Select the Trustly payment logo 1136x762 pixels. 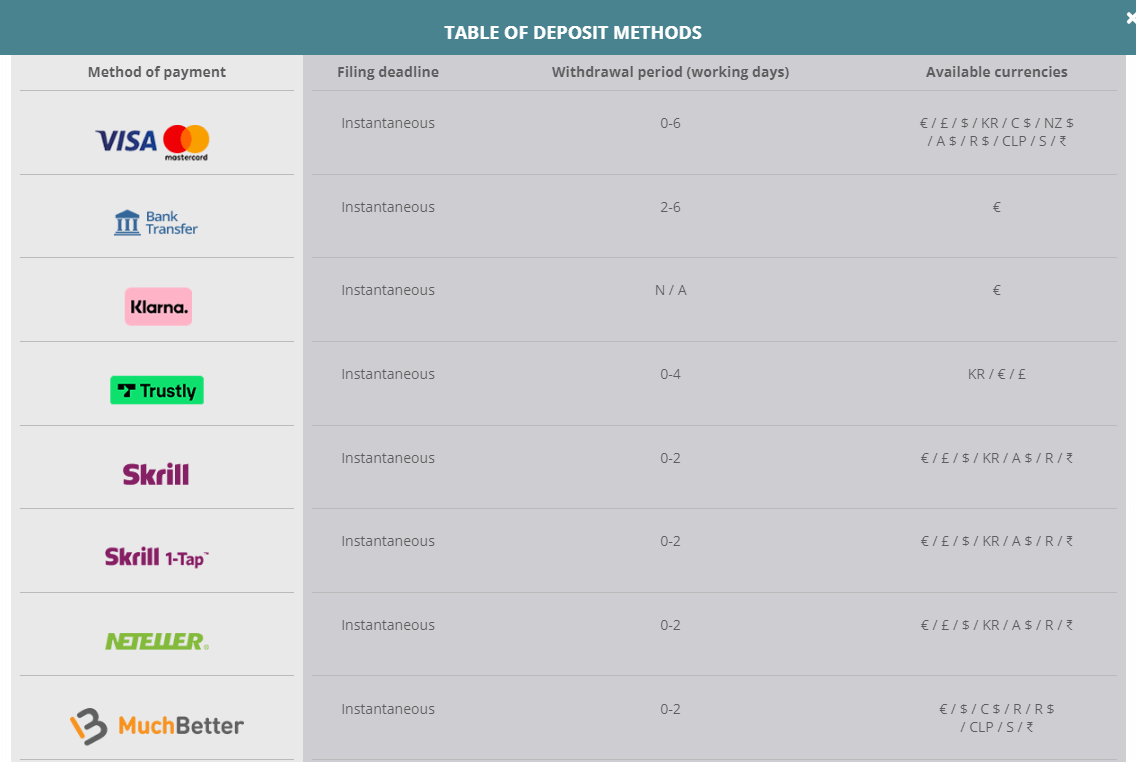(156, 390)
